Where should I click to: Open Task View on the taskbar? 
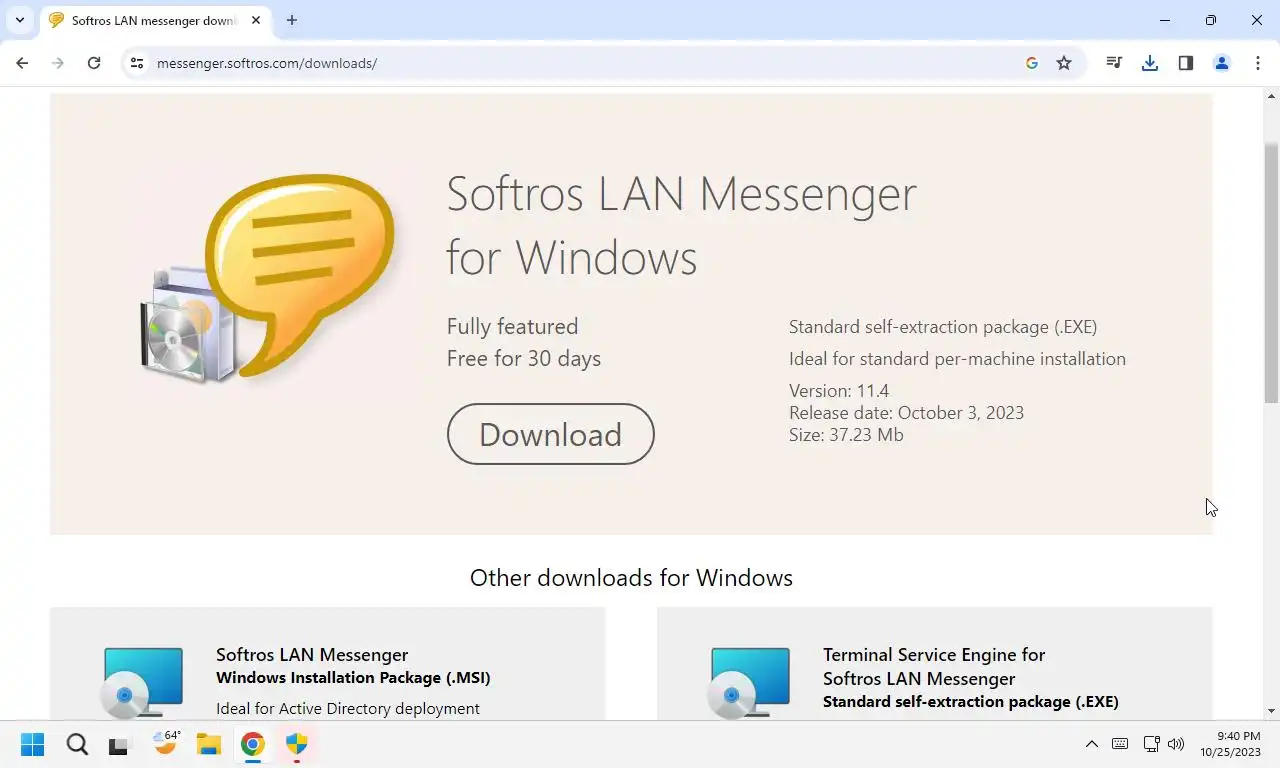119,744
